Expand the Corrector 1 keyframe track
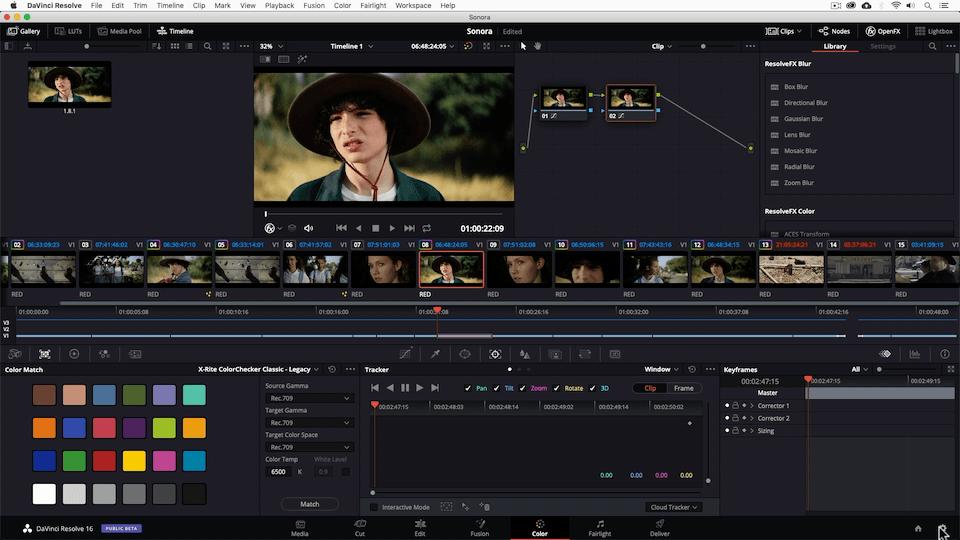The height and width of the screenshot is (540, 960). point(752,406)
